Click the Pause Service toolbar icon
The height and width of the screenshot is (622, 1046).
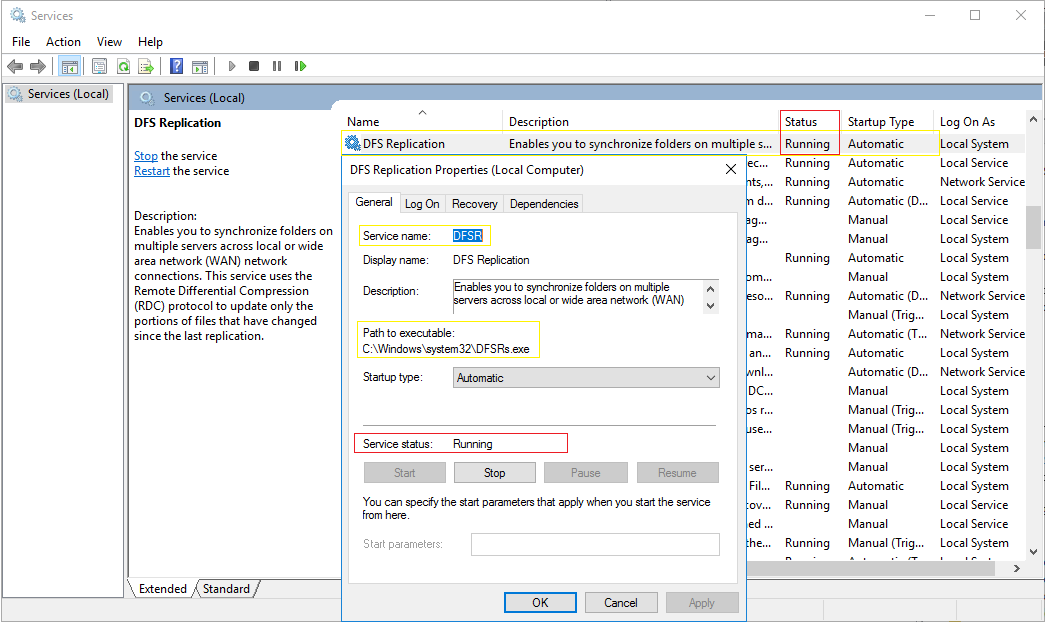click(277, 66)
